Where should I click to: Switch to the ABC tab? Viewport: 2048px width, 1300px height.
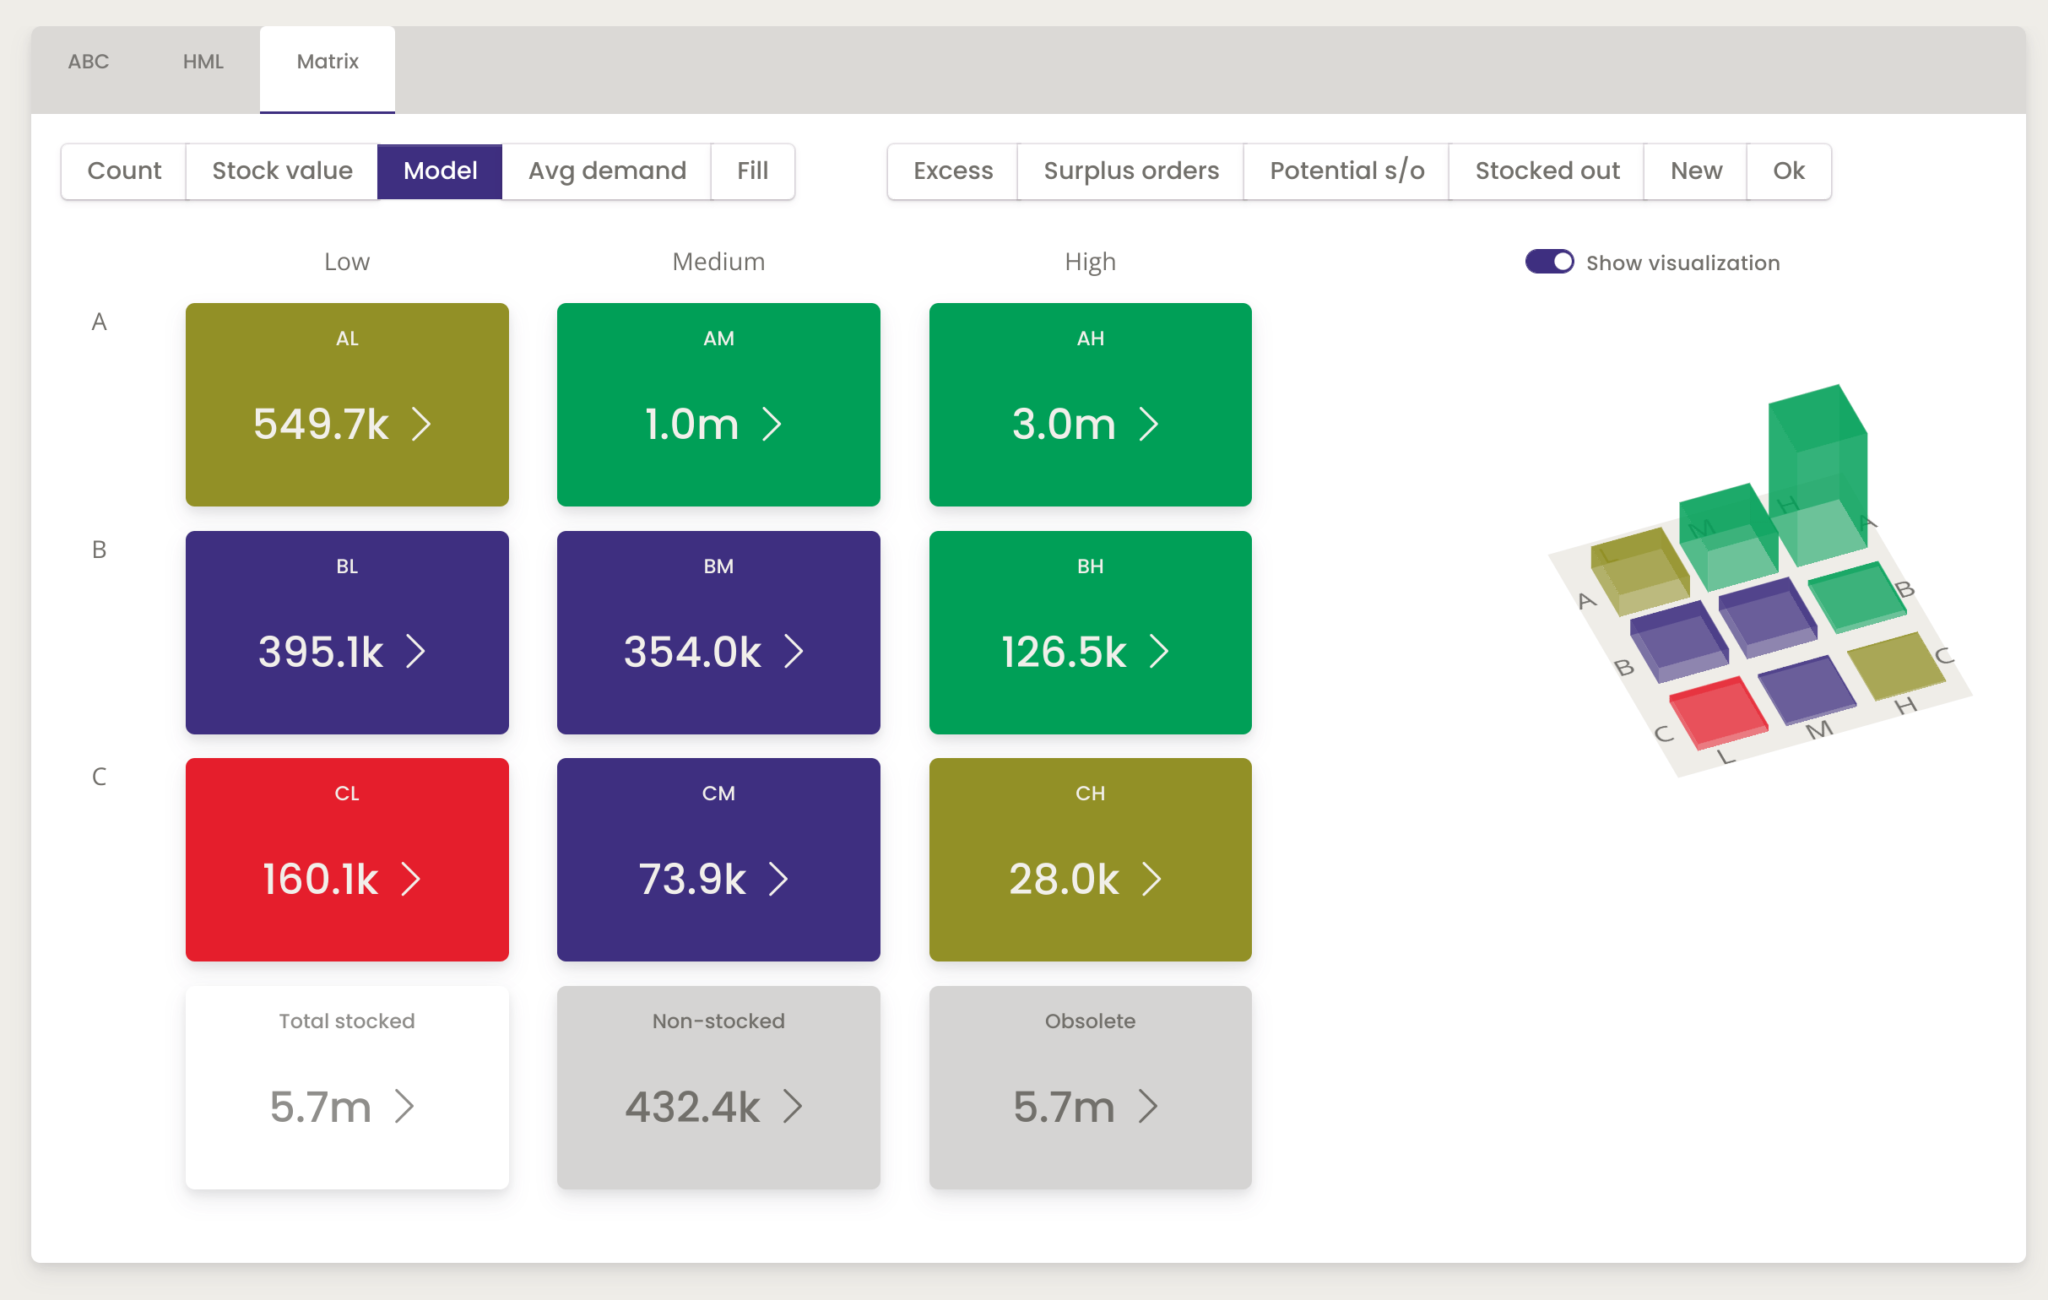89,61
